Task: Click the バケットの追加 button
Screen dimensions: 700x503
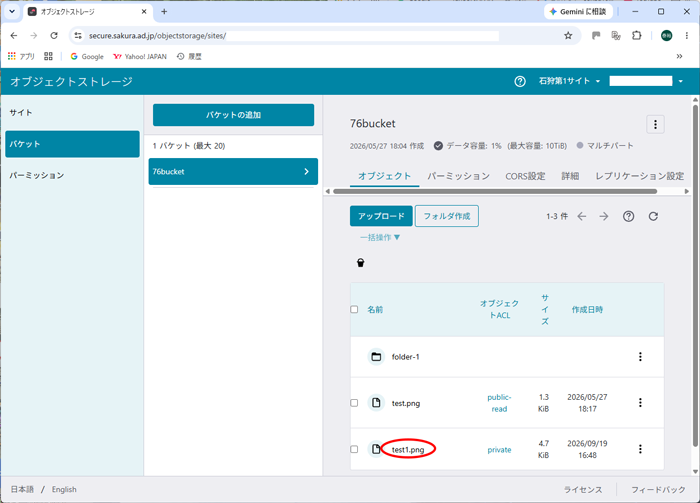Action: click(233, 115)
